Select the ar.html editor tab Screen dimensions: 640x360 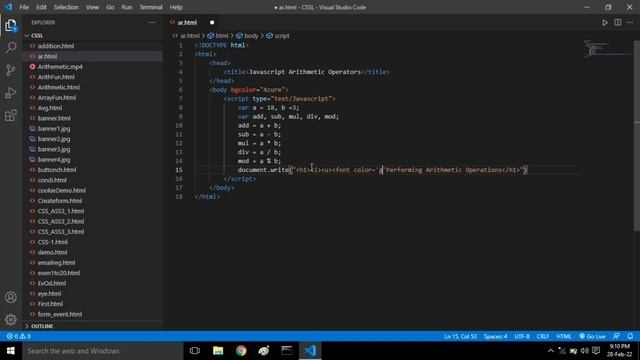pyautogui.click(x=192, y=22)
